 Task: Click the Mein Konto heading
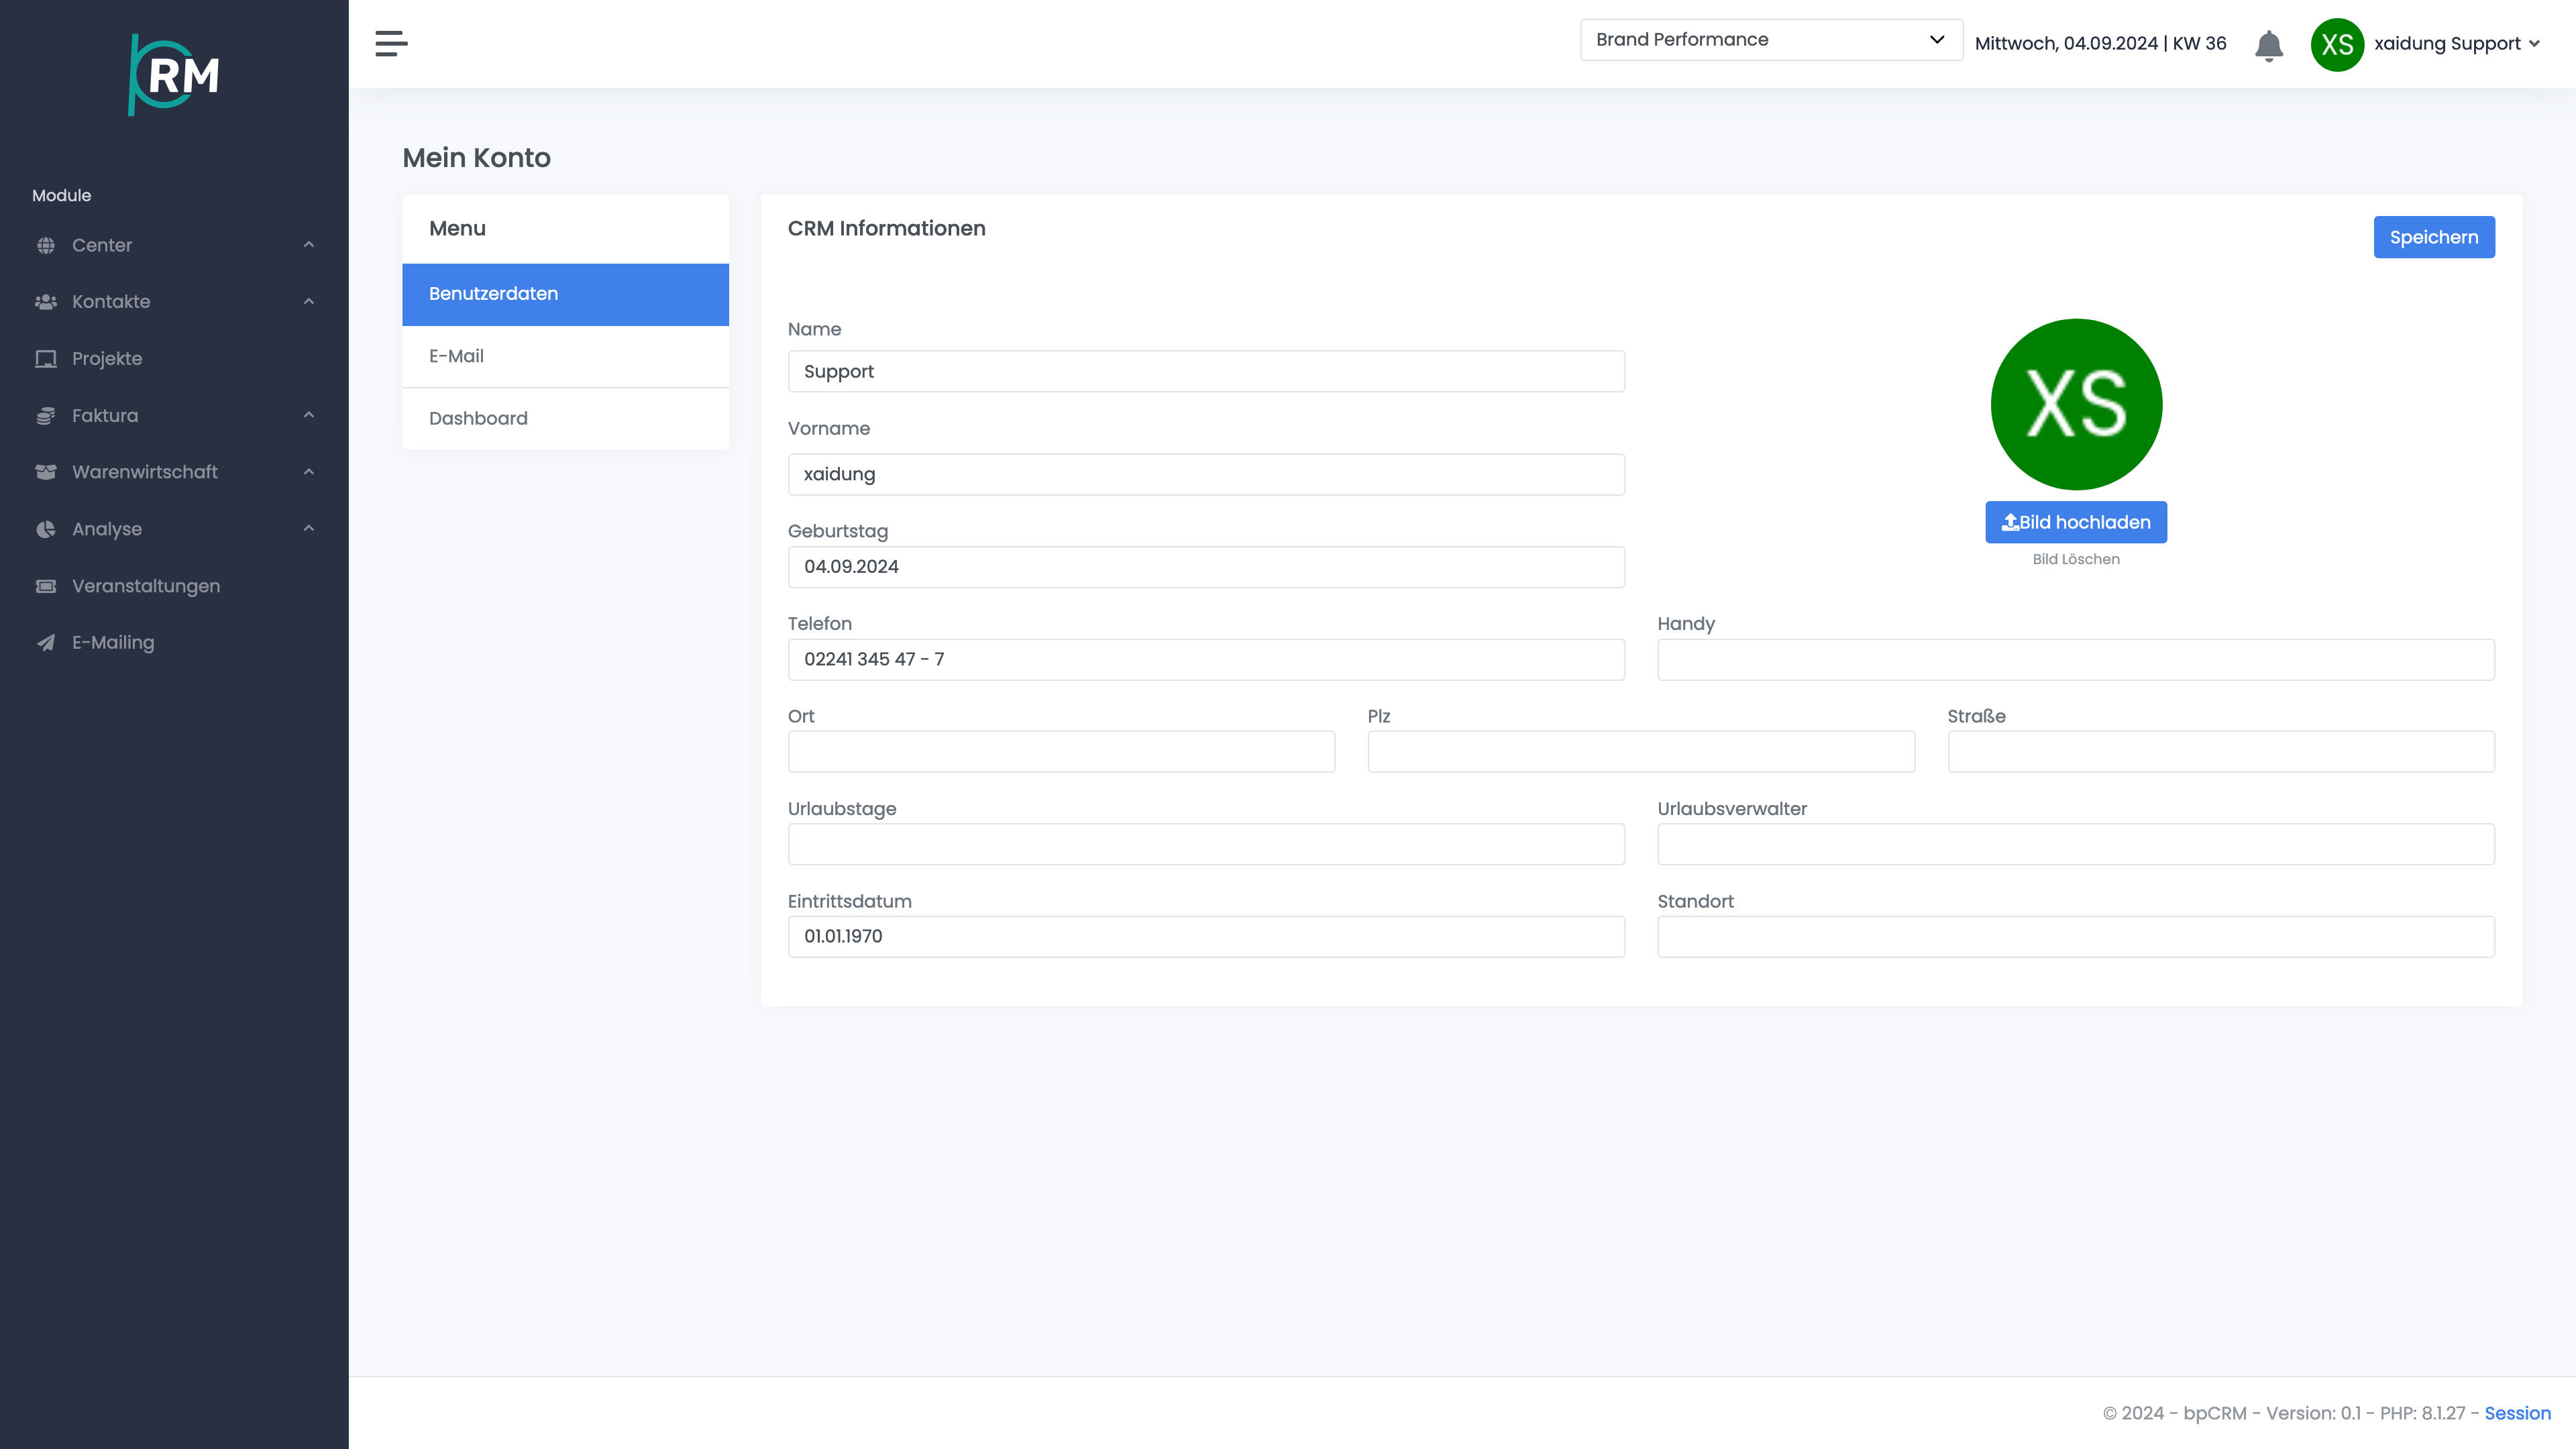[476, 158]
